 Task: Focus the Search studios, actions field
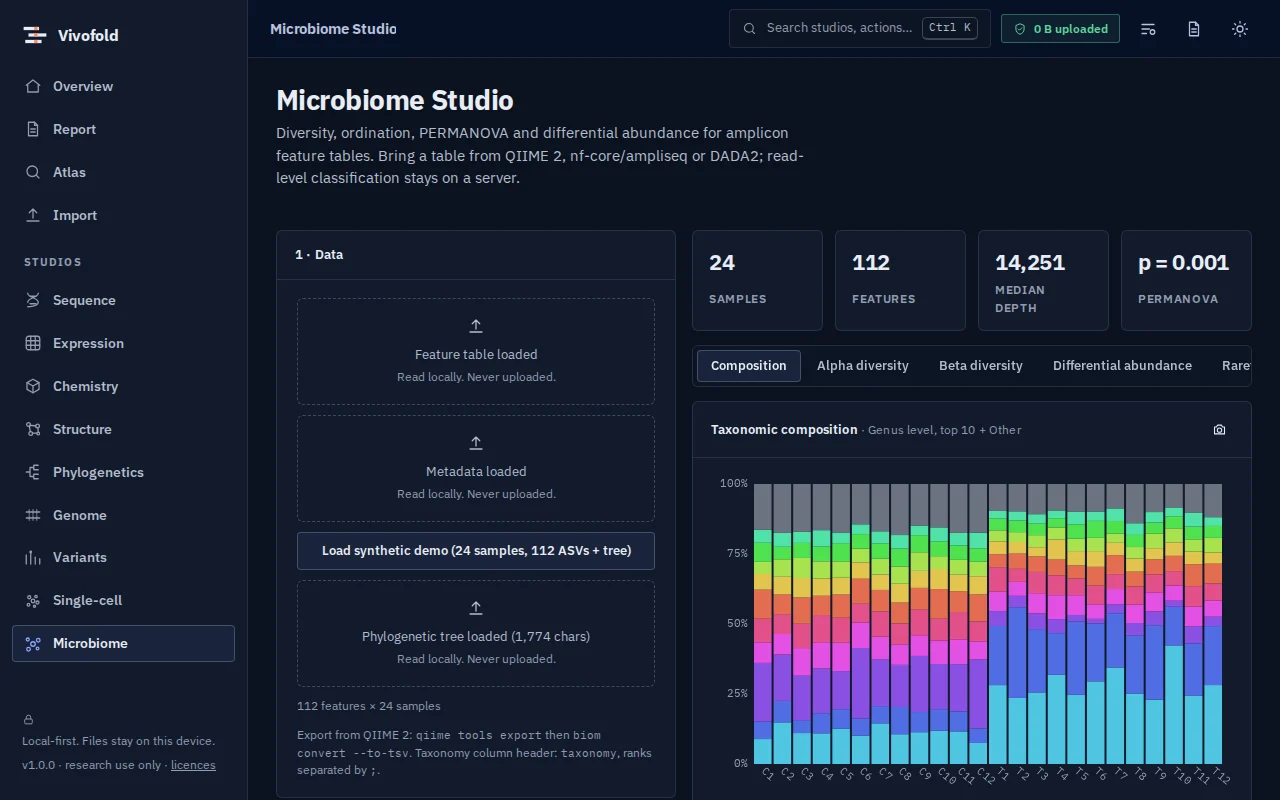click(x=859, y=28)
